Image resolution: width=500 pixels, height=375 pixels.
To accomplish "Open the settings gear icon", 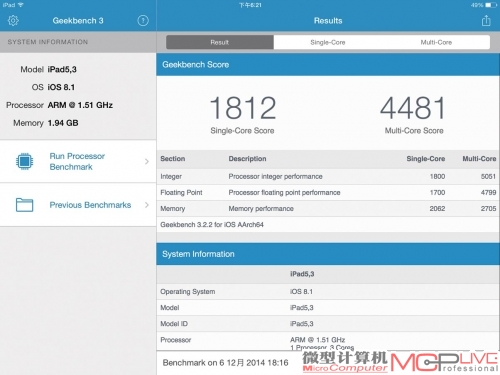I will [x=13, y=21].
